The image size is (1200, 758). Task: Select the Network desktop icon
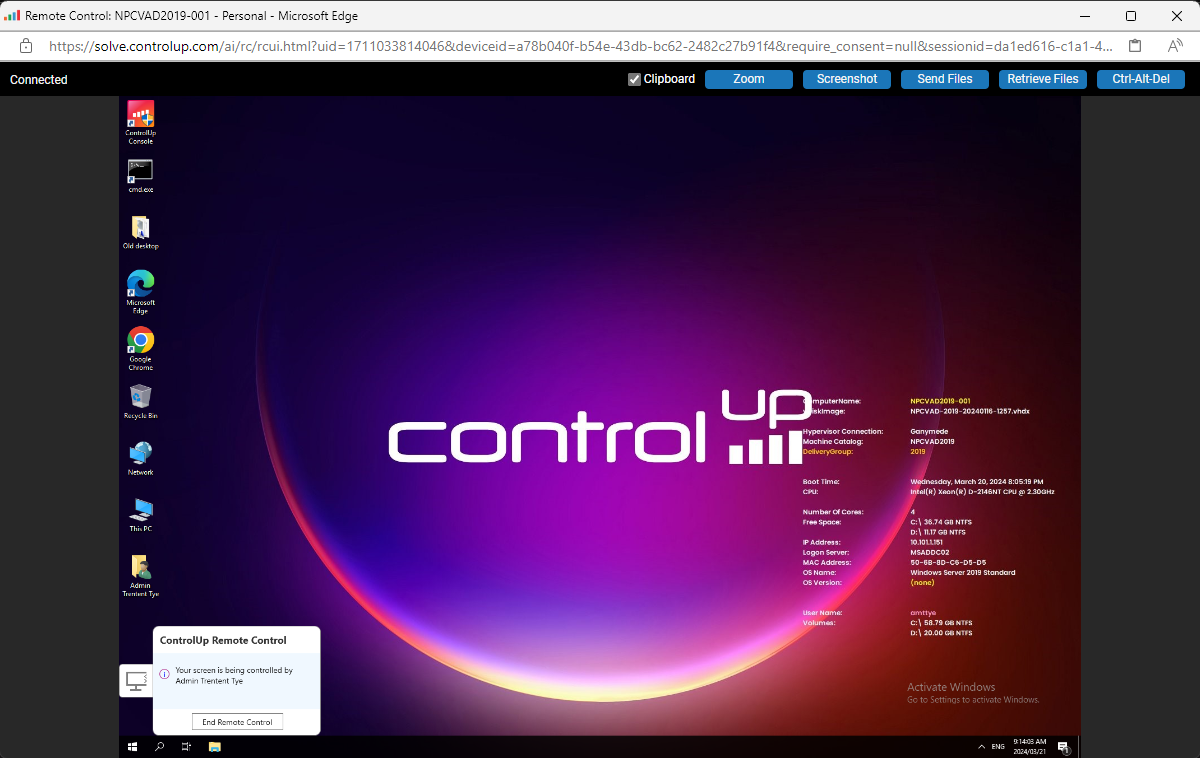pyautogui.click(x=140, y=454)
